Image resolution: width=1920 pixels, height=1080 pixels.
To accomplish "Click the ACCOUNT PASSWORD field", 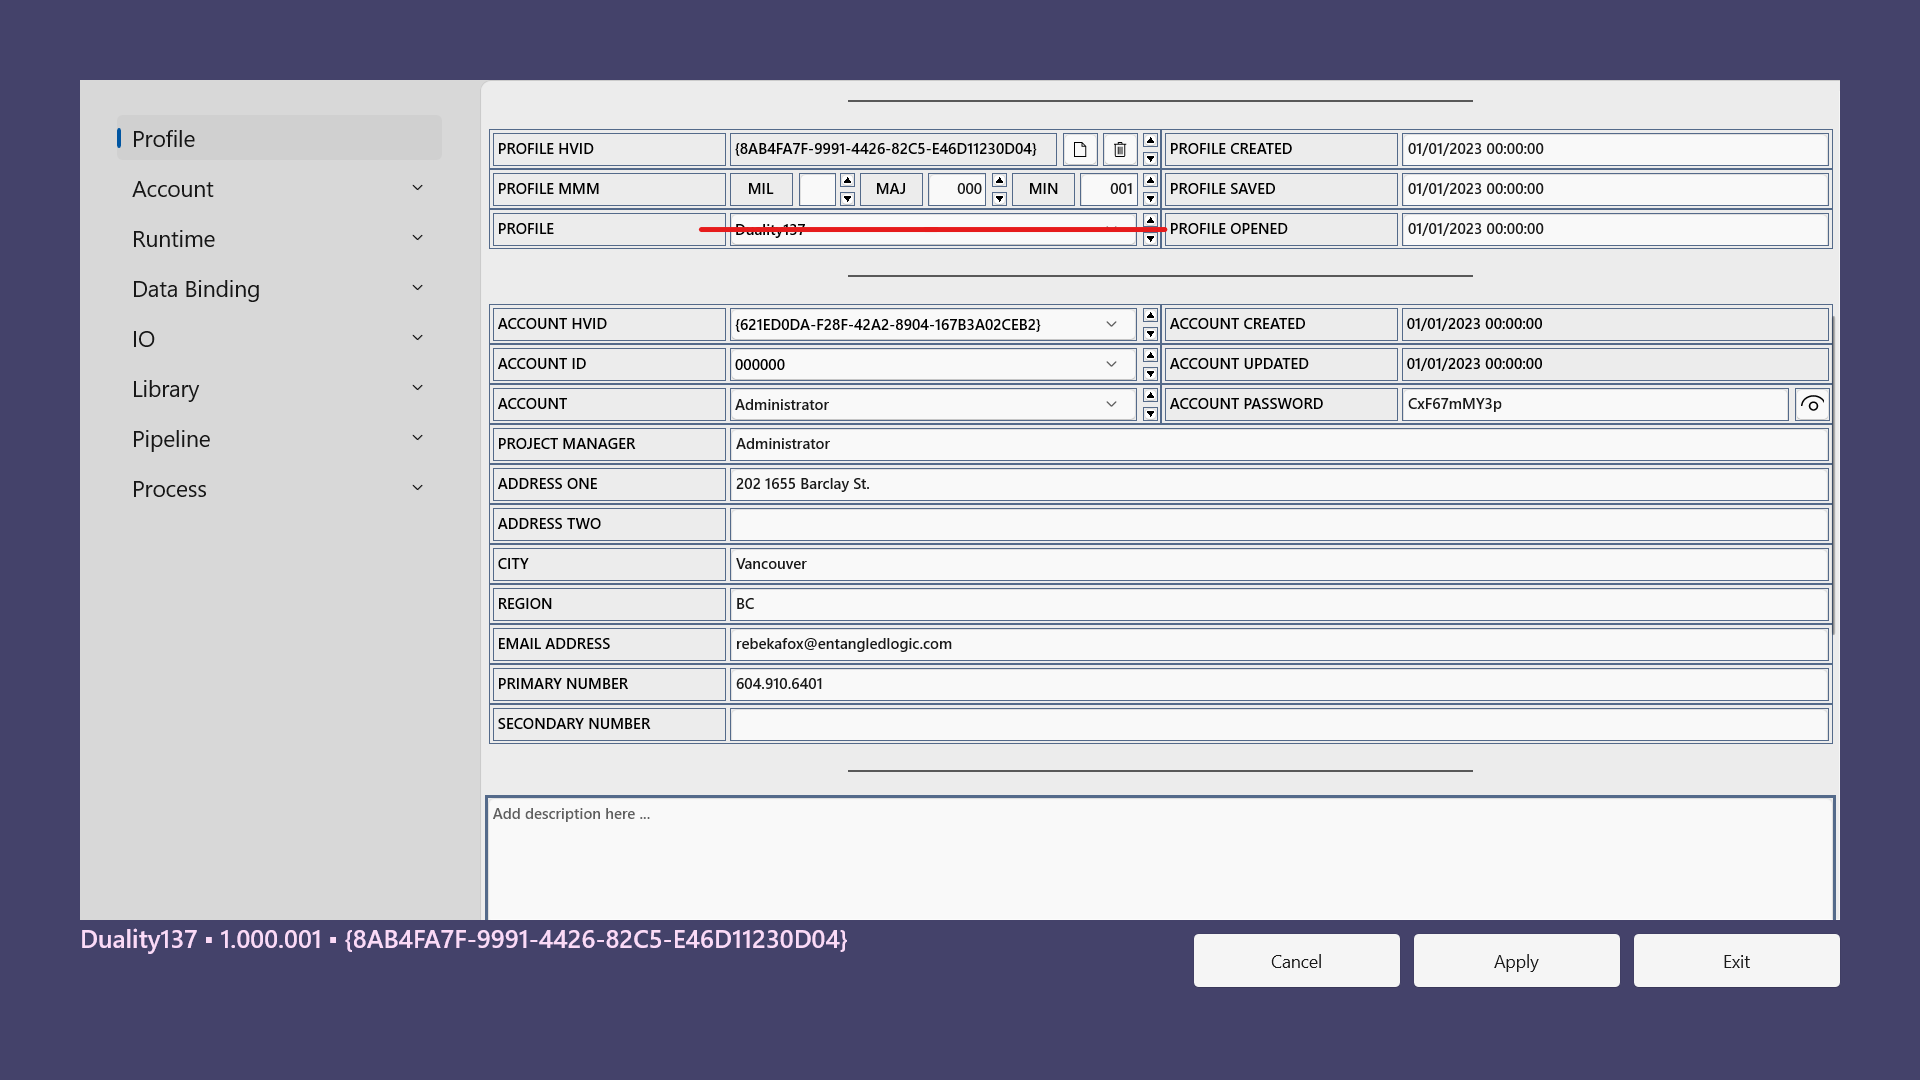I will pos(1595,404).
